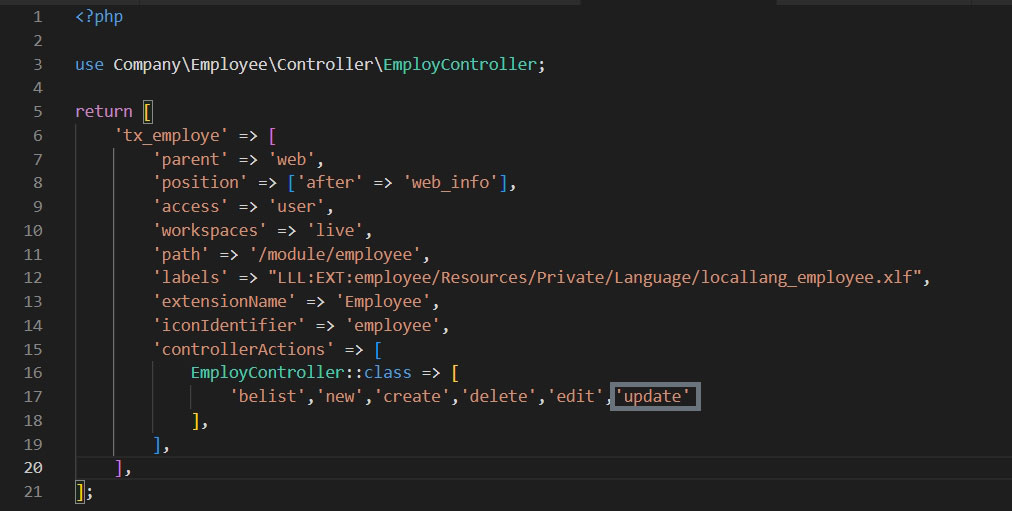Click the 'belist' action string
1012x511 pixels.
(x=264, y=397)
